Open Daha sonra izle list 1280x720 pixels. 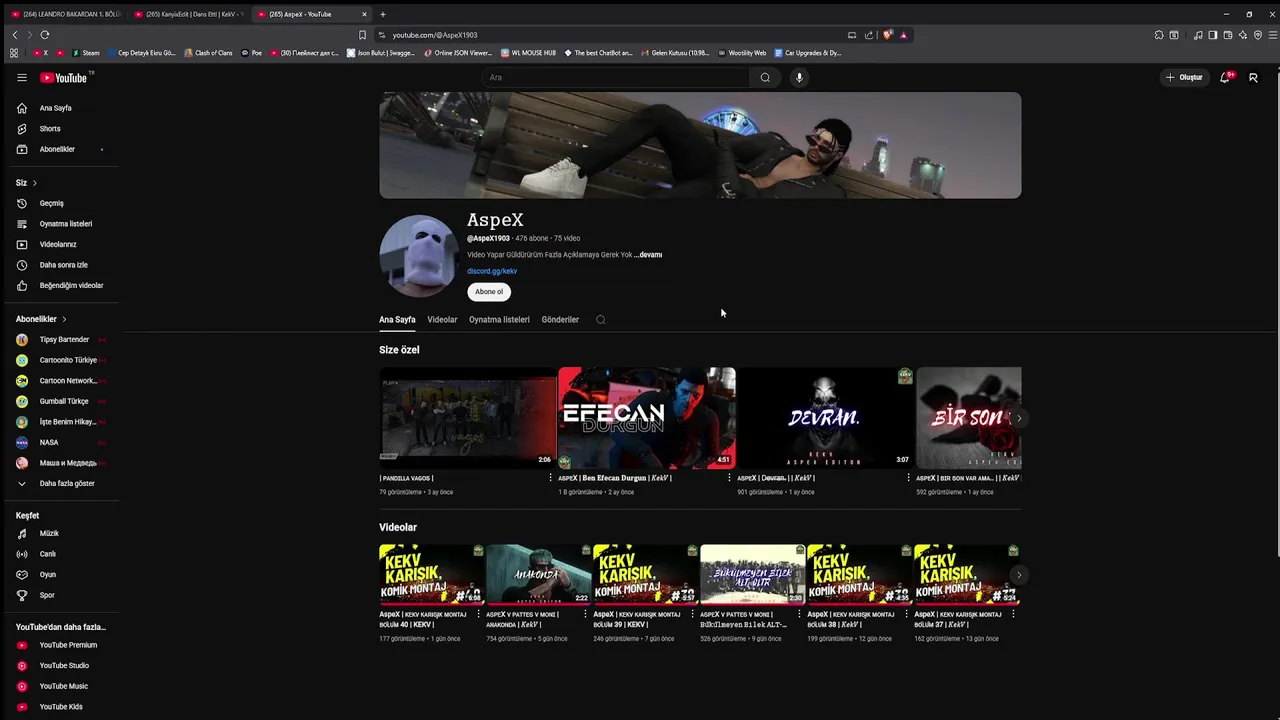63,265
